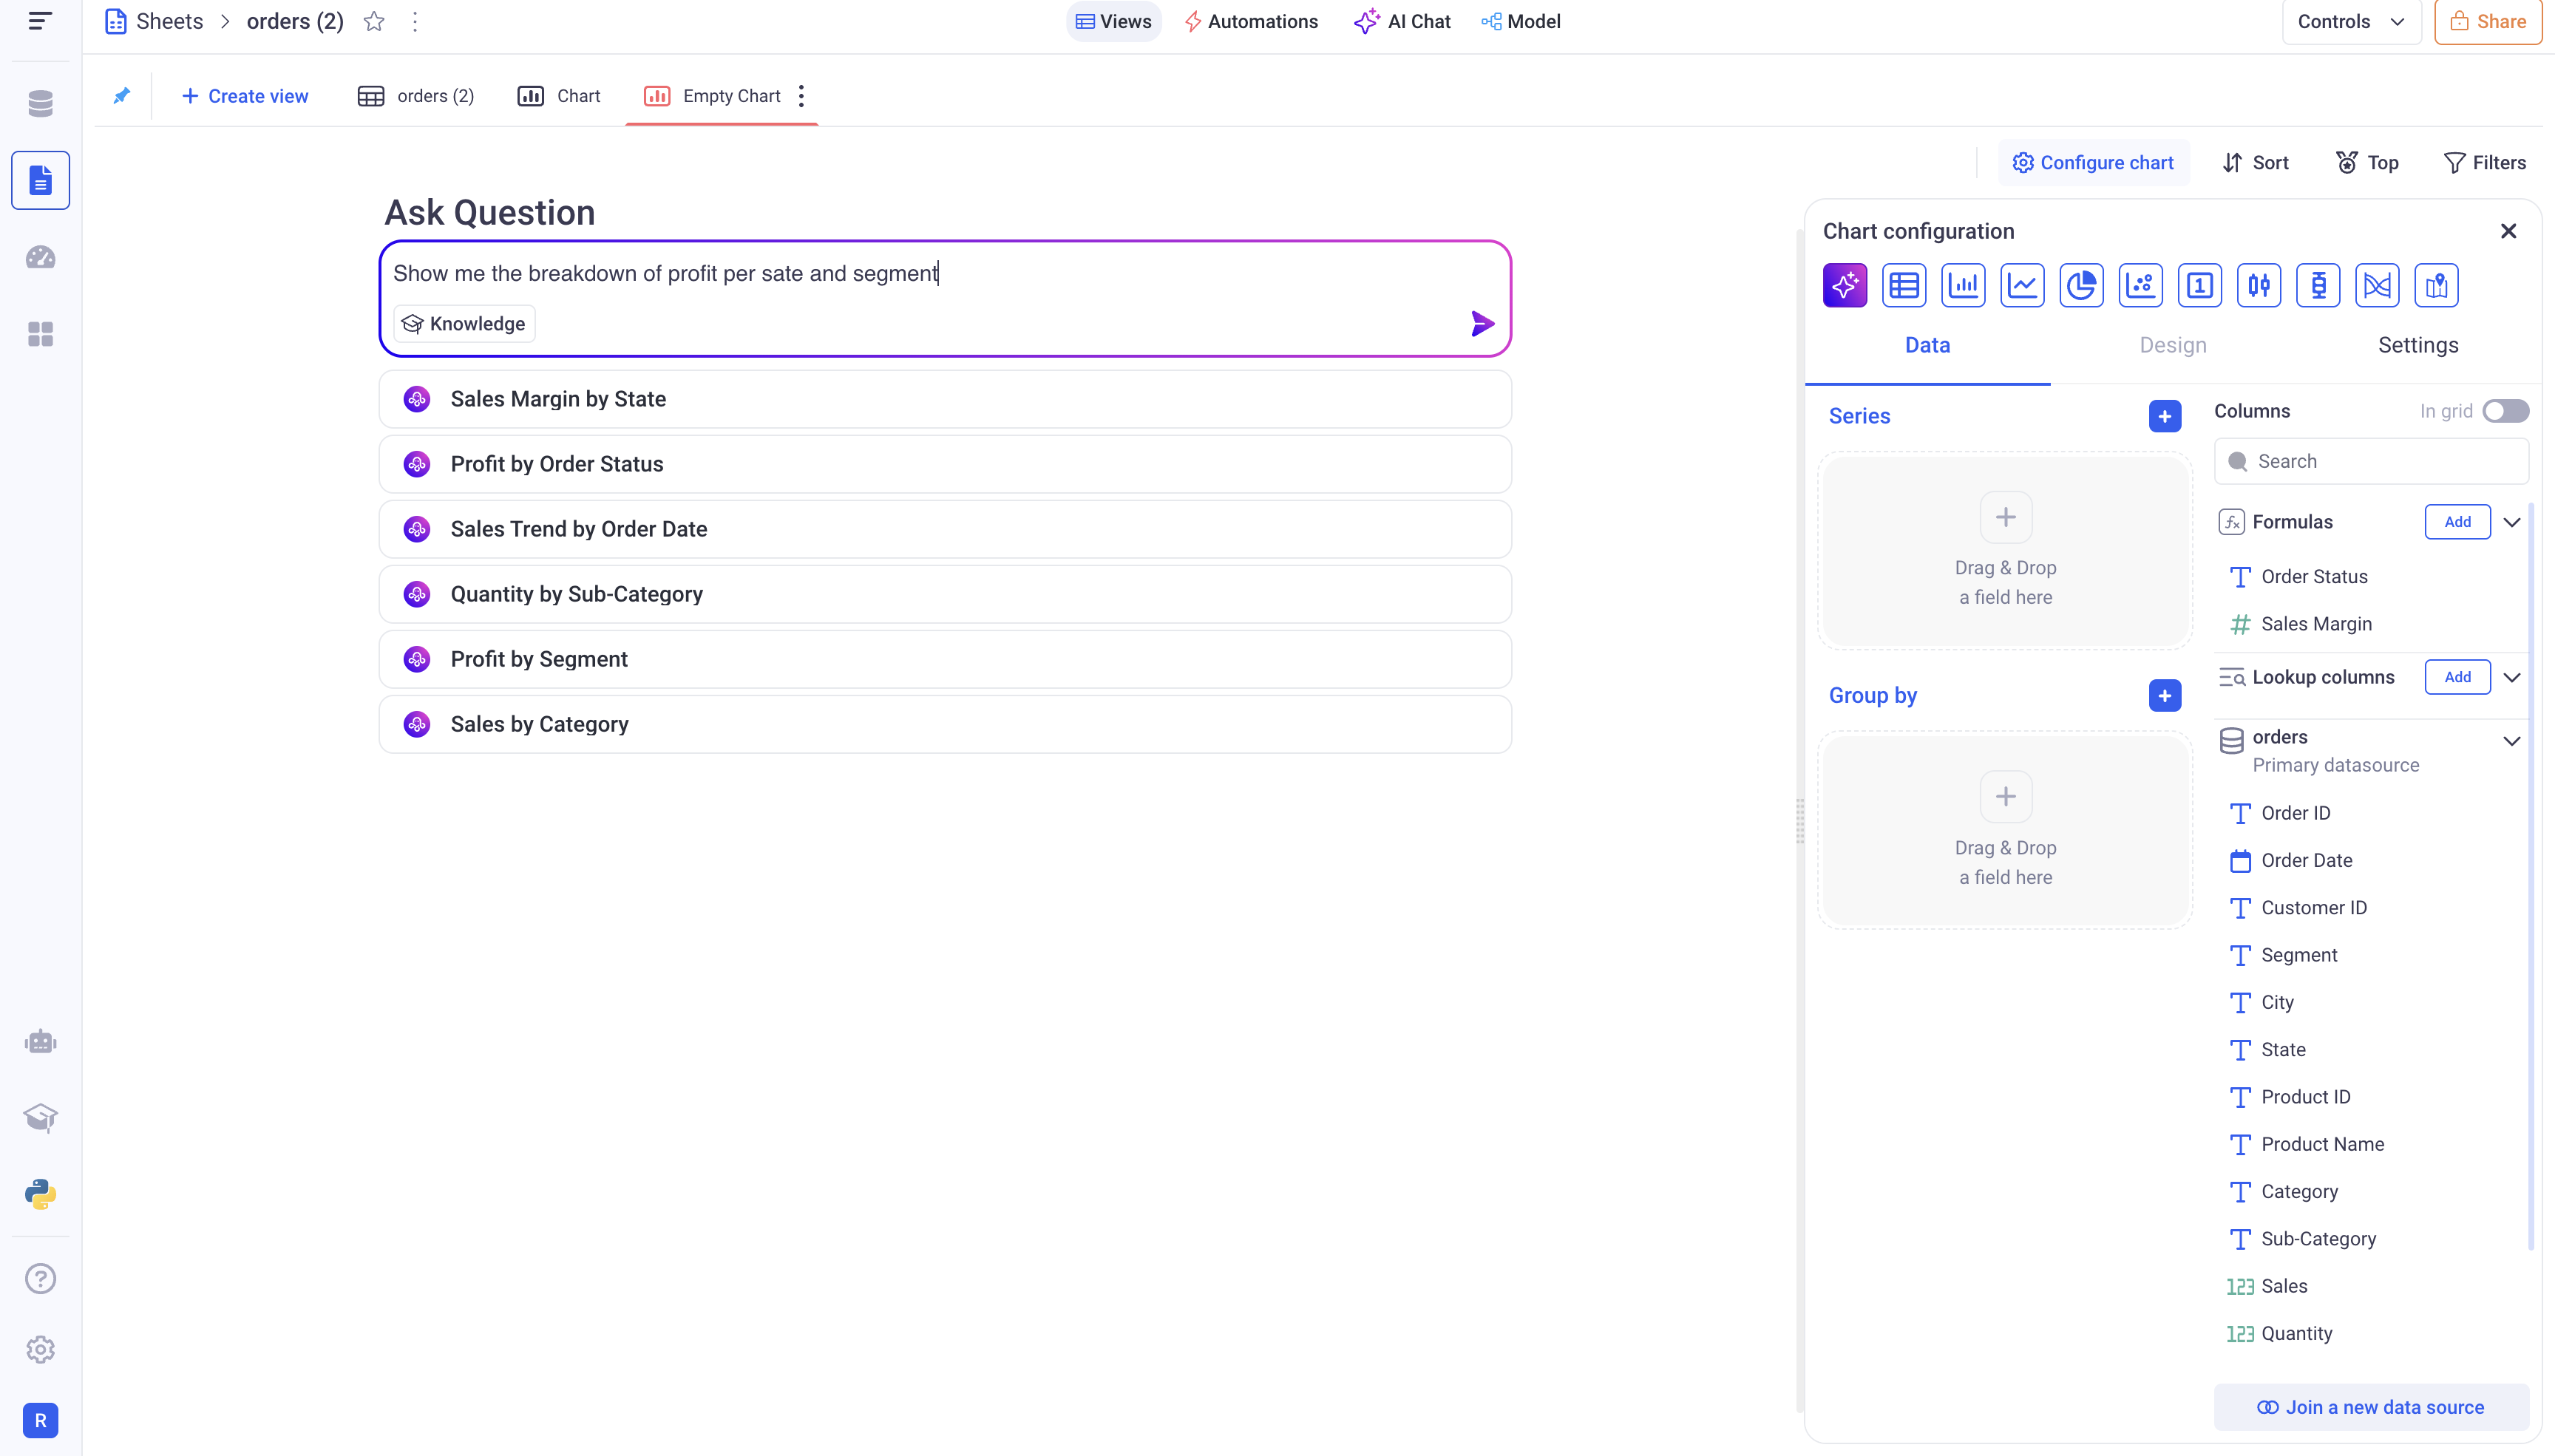The image size is (2555, 1456).
Task: Open the Controls dropdown
Action: (2350, 22)
